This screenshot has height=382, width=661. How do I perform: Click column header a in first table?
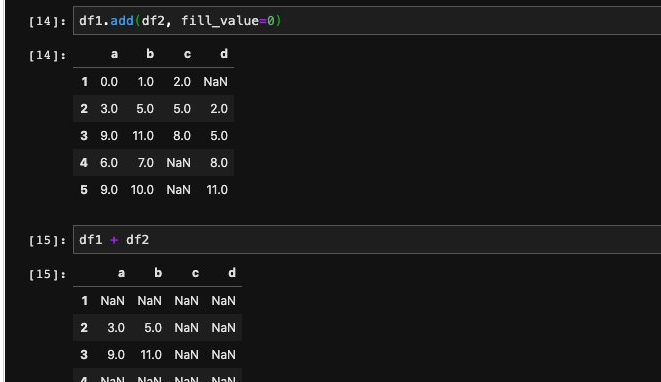click(114, 54)
